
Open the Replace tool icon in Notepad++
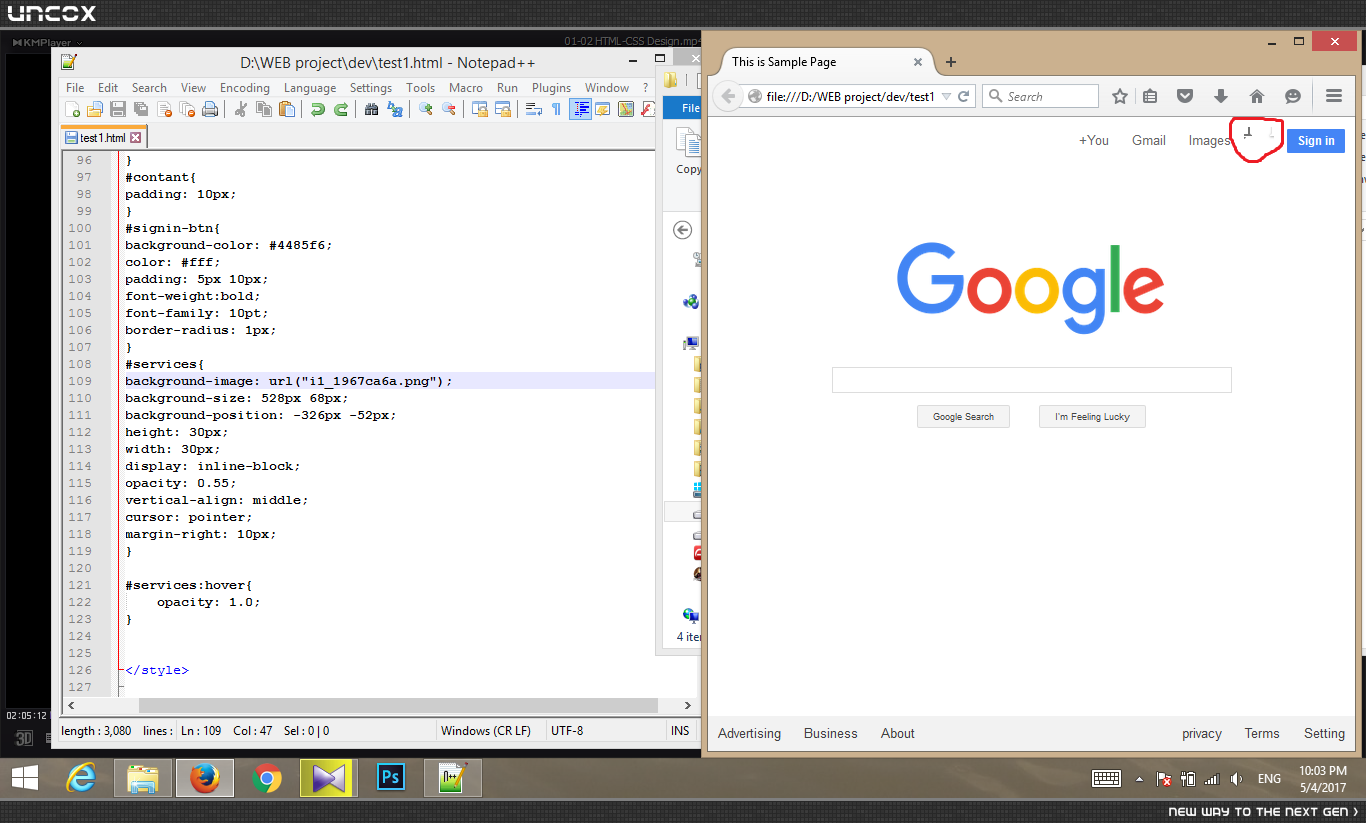click(x=395, y=110)
